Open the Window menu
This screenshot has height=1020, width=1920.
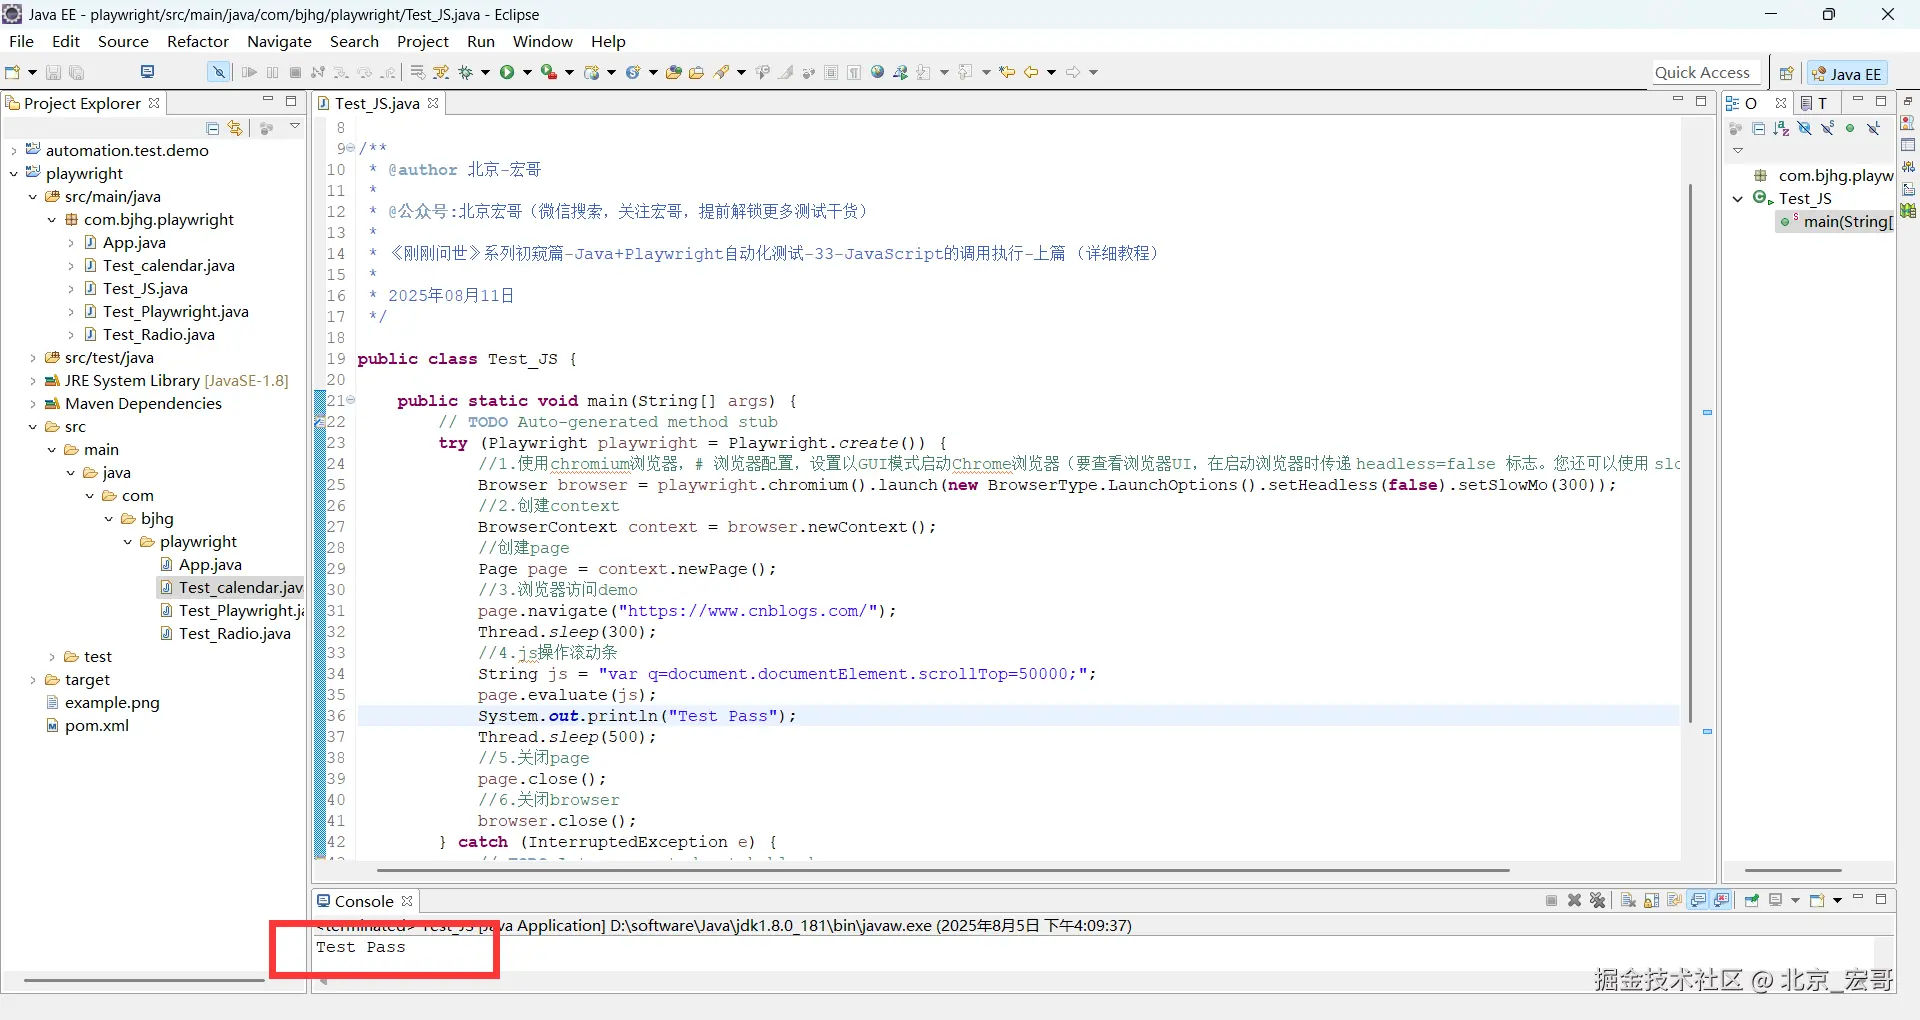[543, 41]
